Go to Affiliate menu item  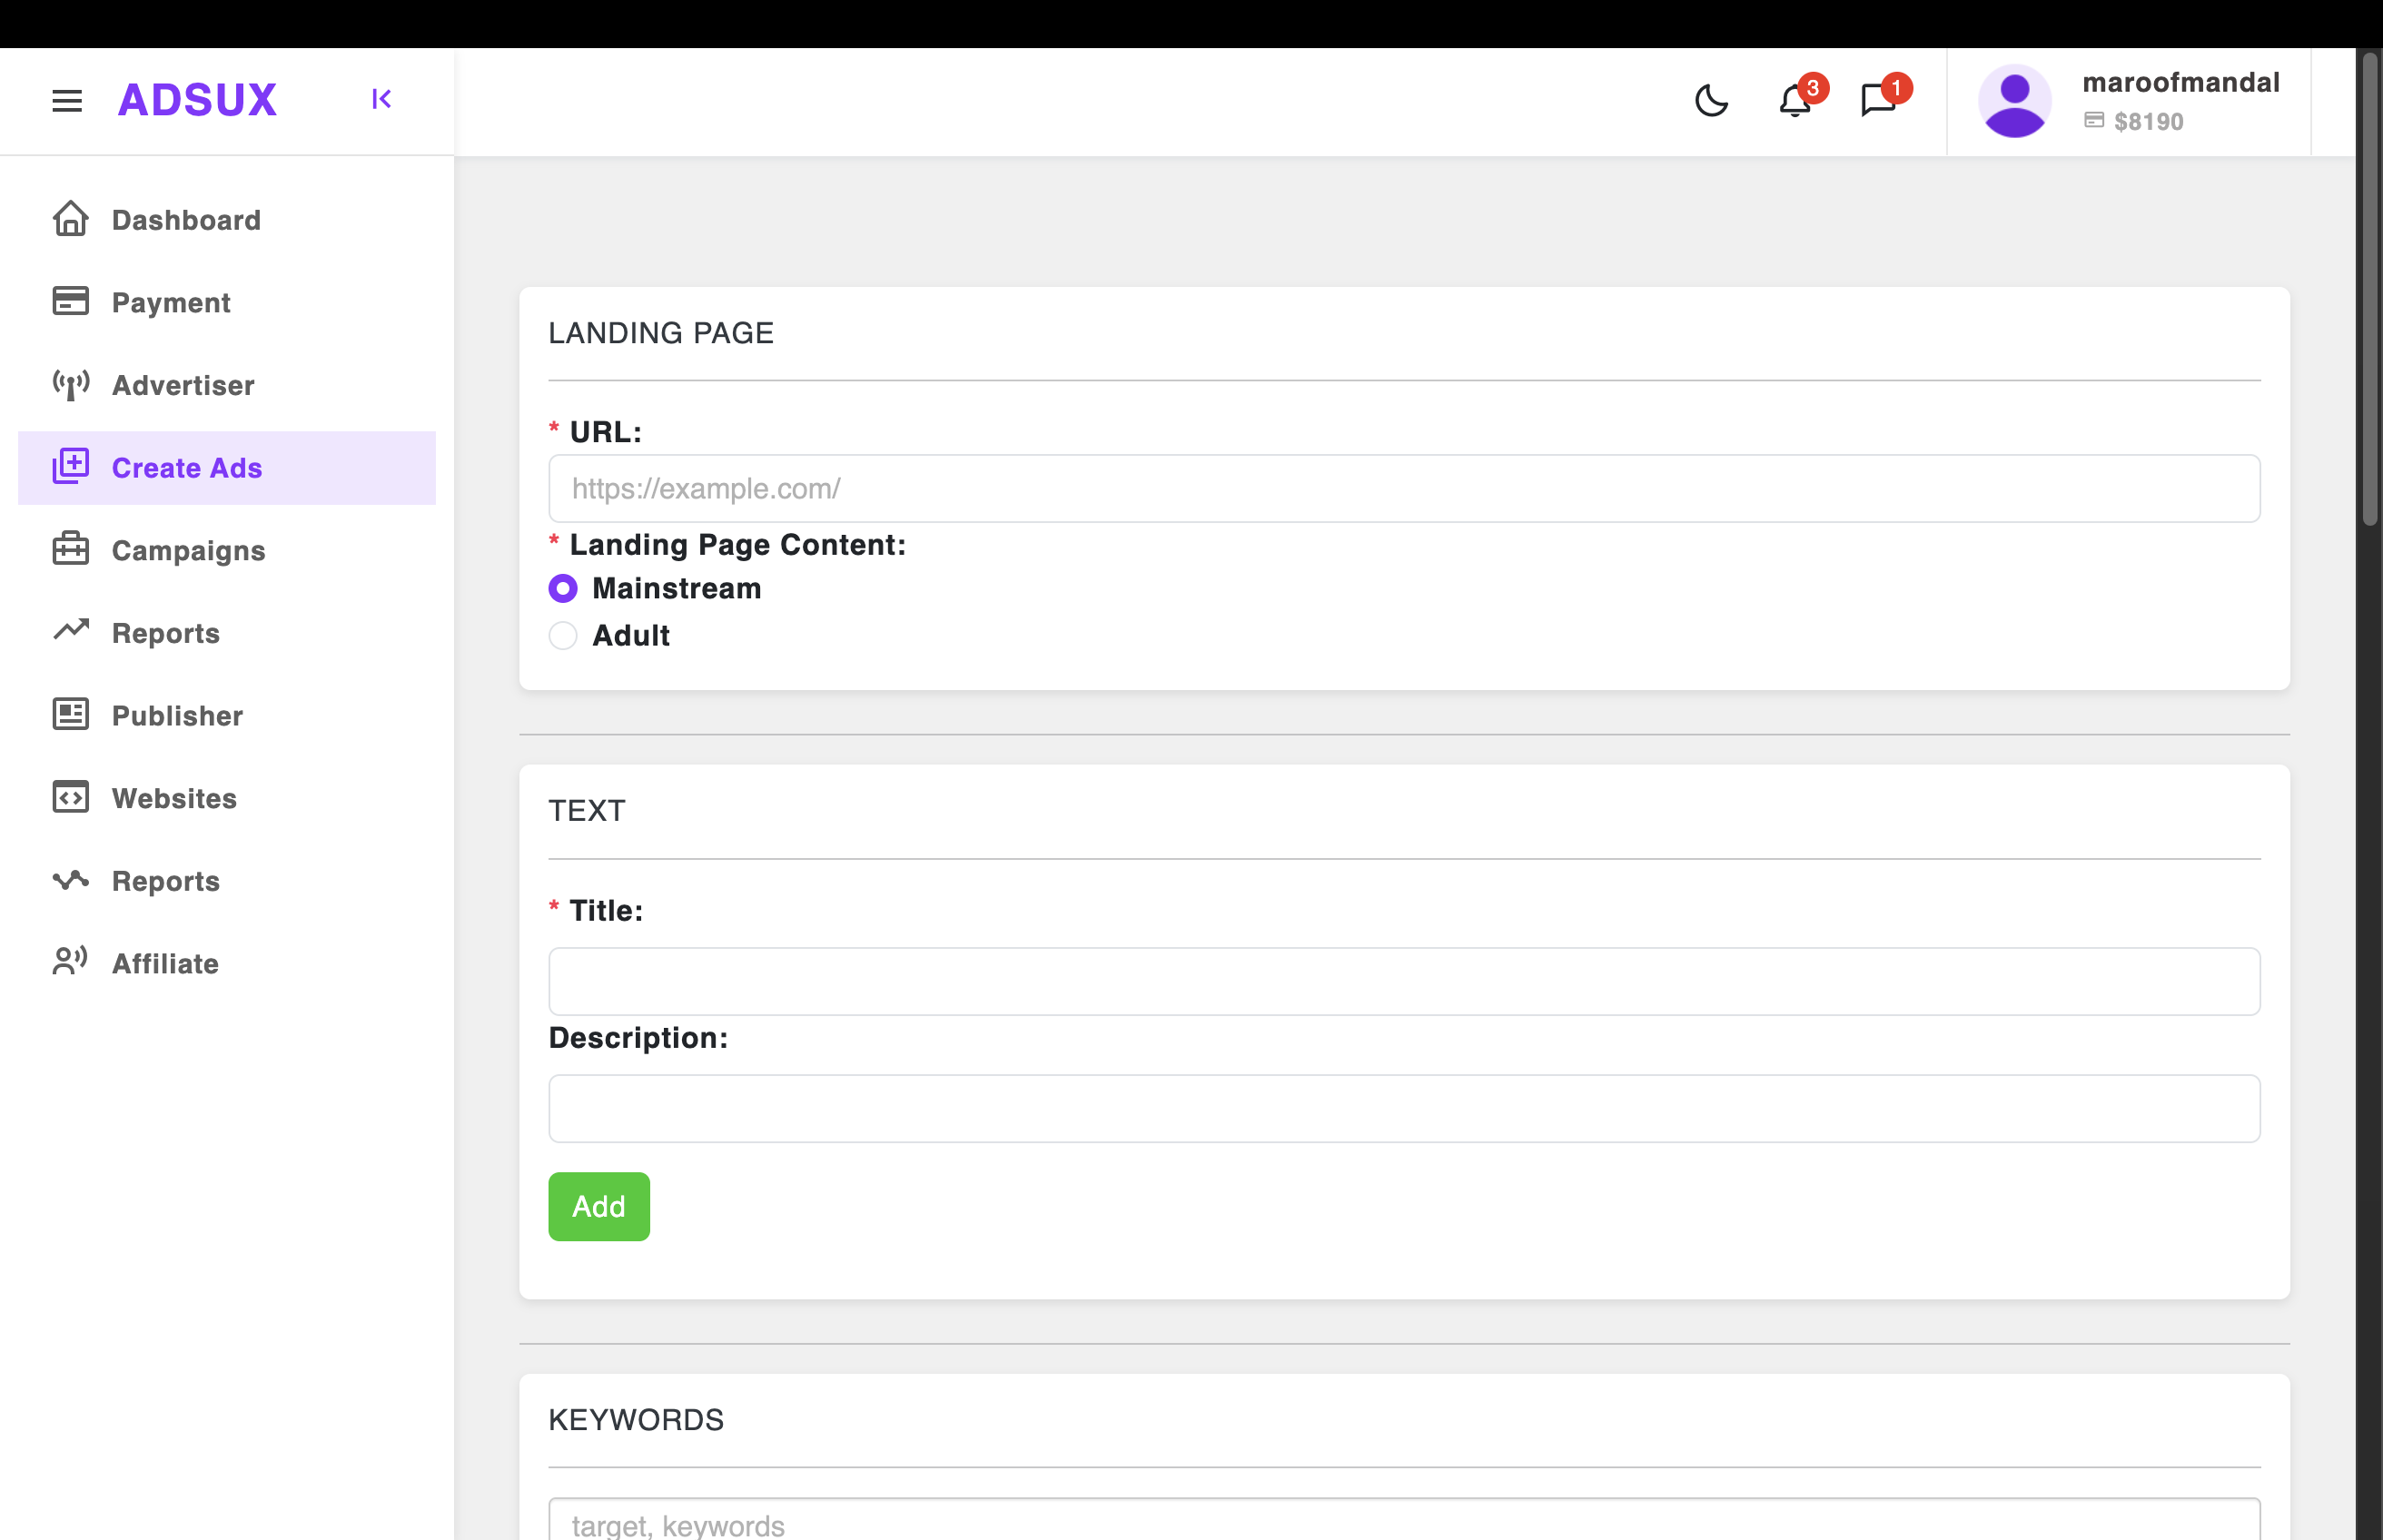[165, 963]
